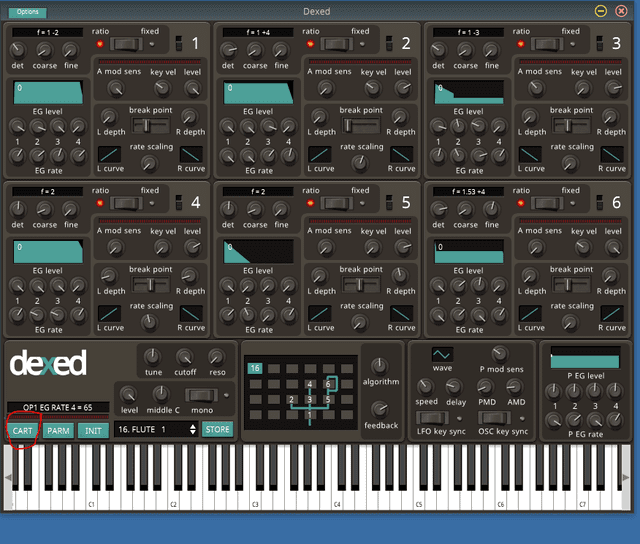This screenshot has width=640, height=544.
Task: Toggle operator 1 ratio/fixed switch
Action: tap(125, 44)
